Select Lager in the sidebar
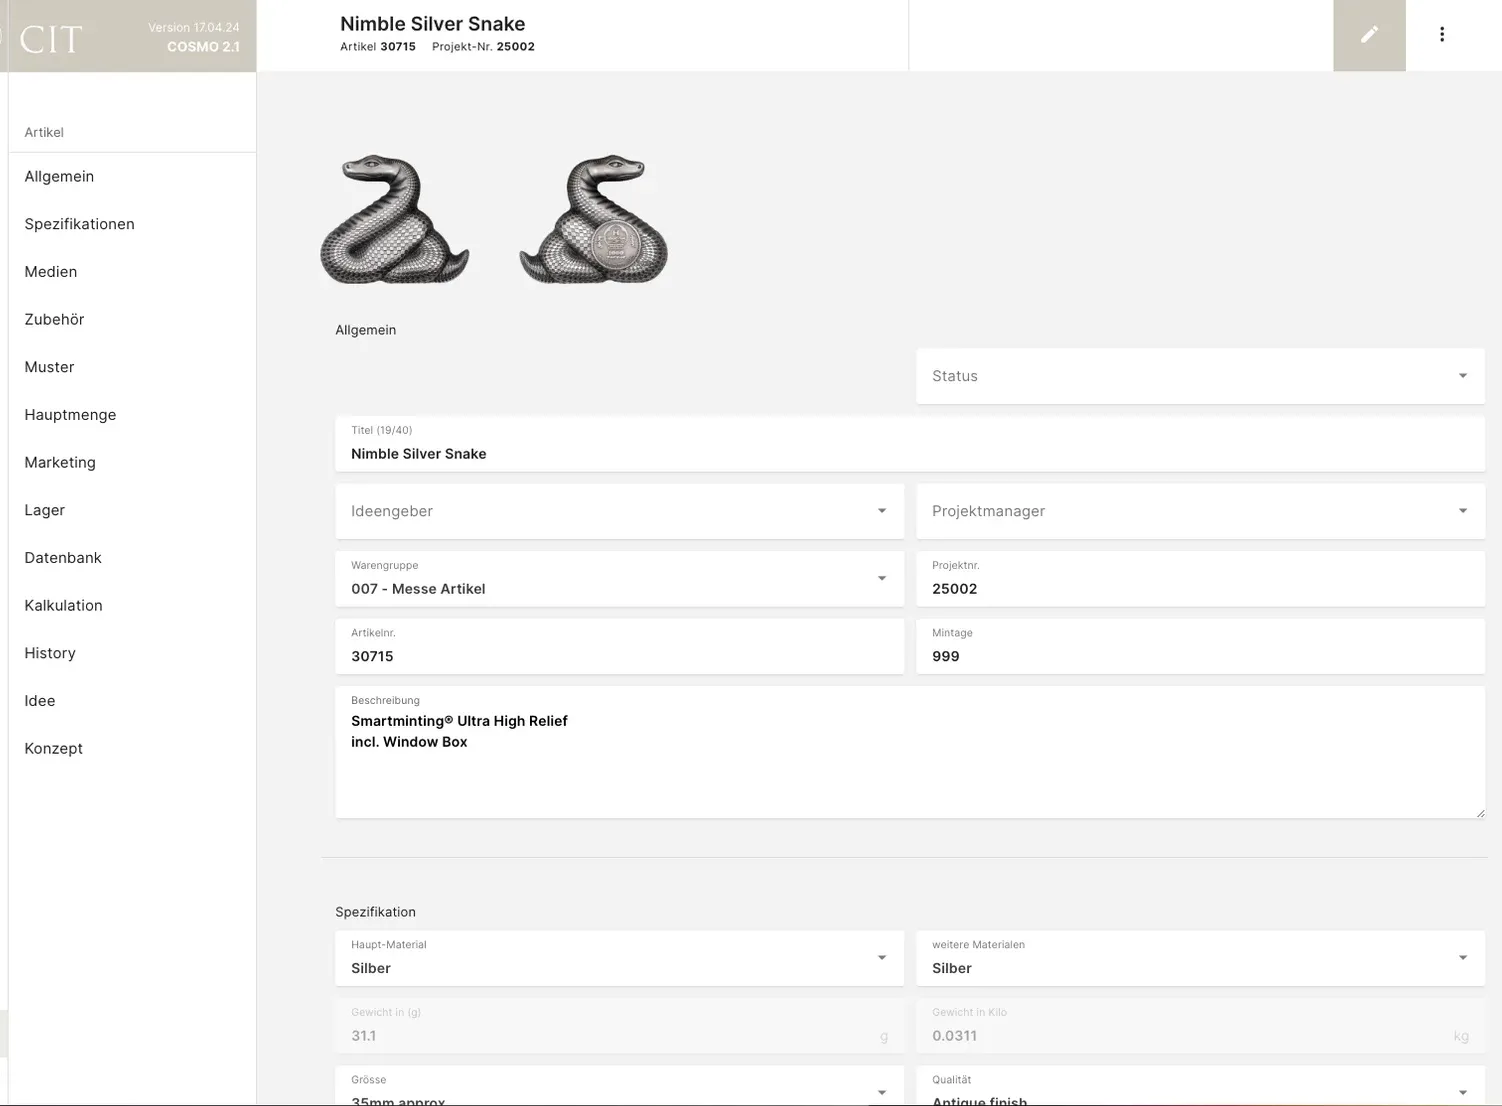Image resolution: width=1502 pixels, height=1106 pixels. pos(44,510)
